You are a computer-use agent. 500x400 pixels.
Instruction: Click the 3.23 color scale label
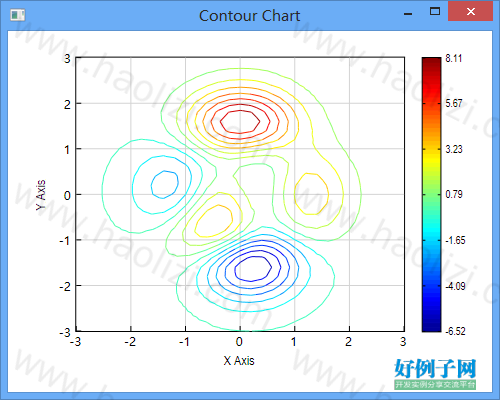click(454, 149)
